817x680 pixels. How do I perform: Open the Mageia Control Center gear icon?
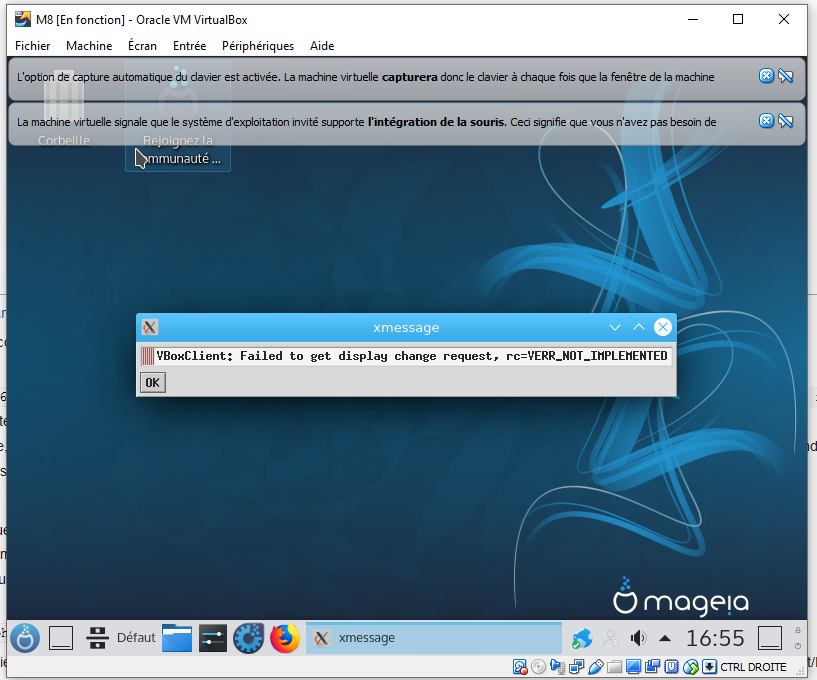coord(248,638)
